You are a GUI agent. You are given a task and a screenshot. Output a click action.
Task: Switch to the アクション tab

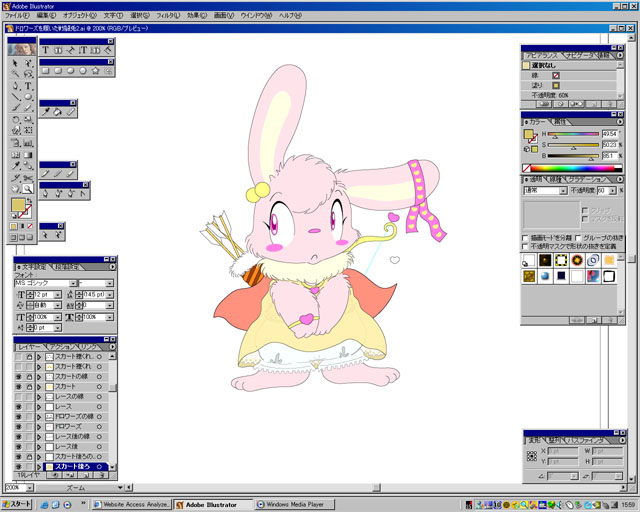coord(62,347)
